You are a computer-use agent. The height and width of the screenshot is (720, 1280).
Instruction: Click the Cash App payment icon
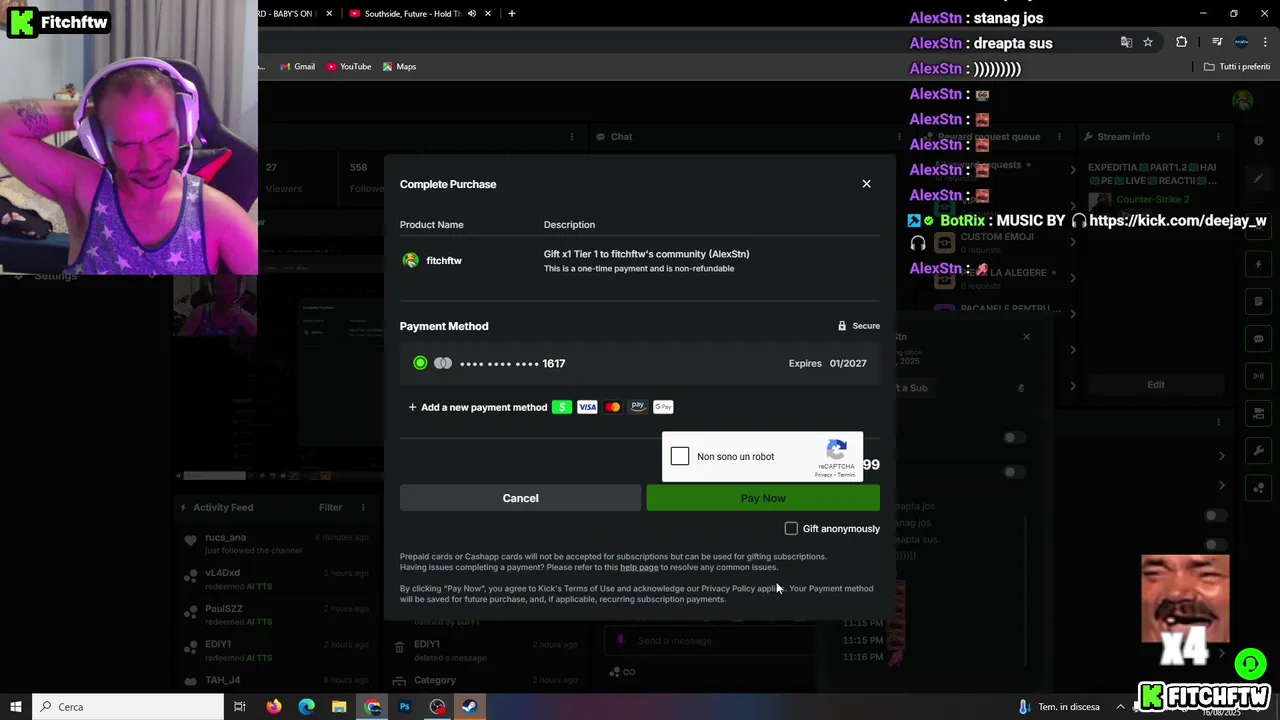pos(562,407)
